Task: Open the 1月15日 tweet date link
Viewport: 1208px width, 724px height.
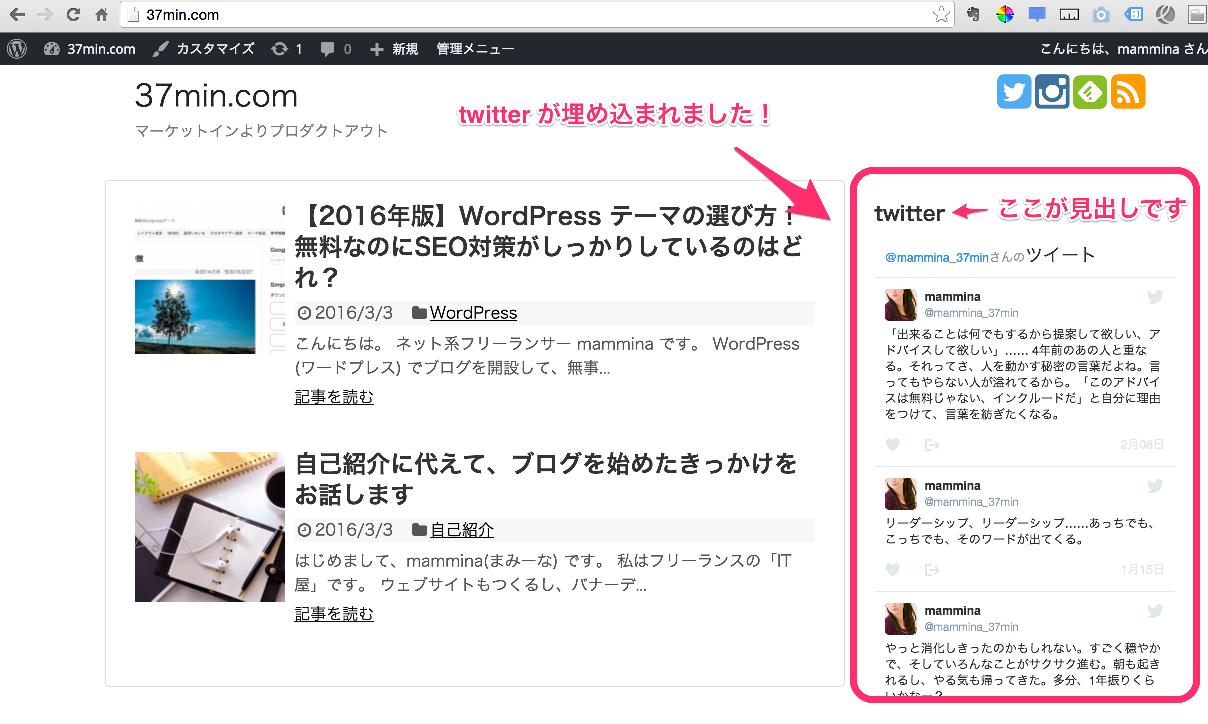Action: click(x=1142, y=569)
